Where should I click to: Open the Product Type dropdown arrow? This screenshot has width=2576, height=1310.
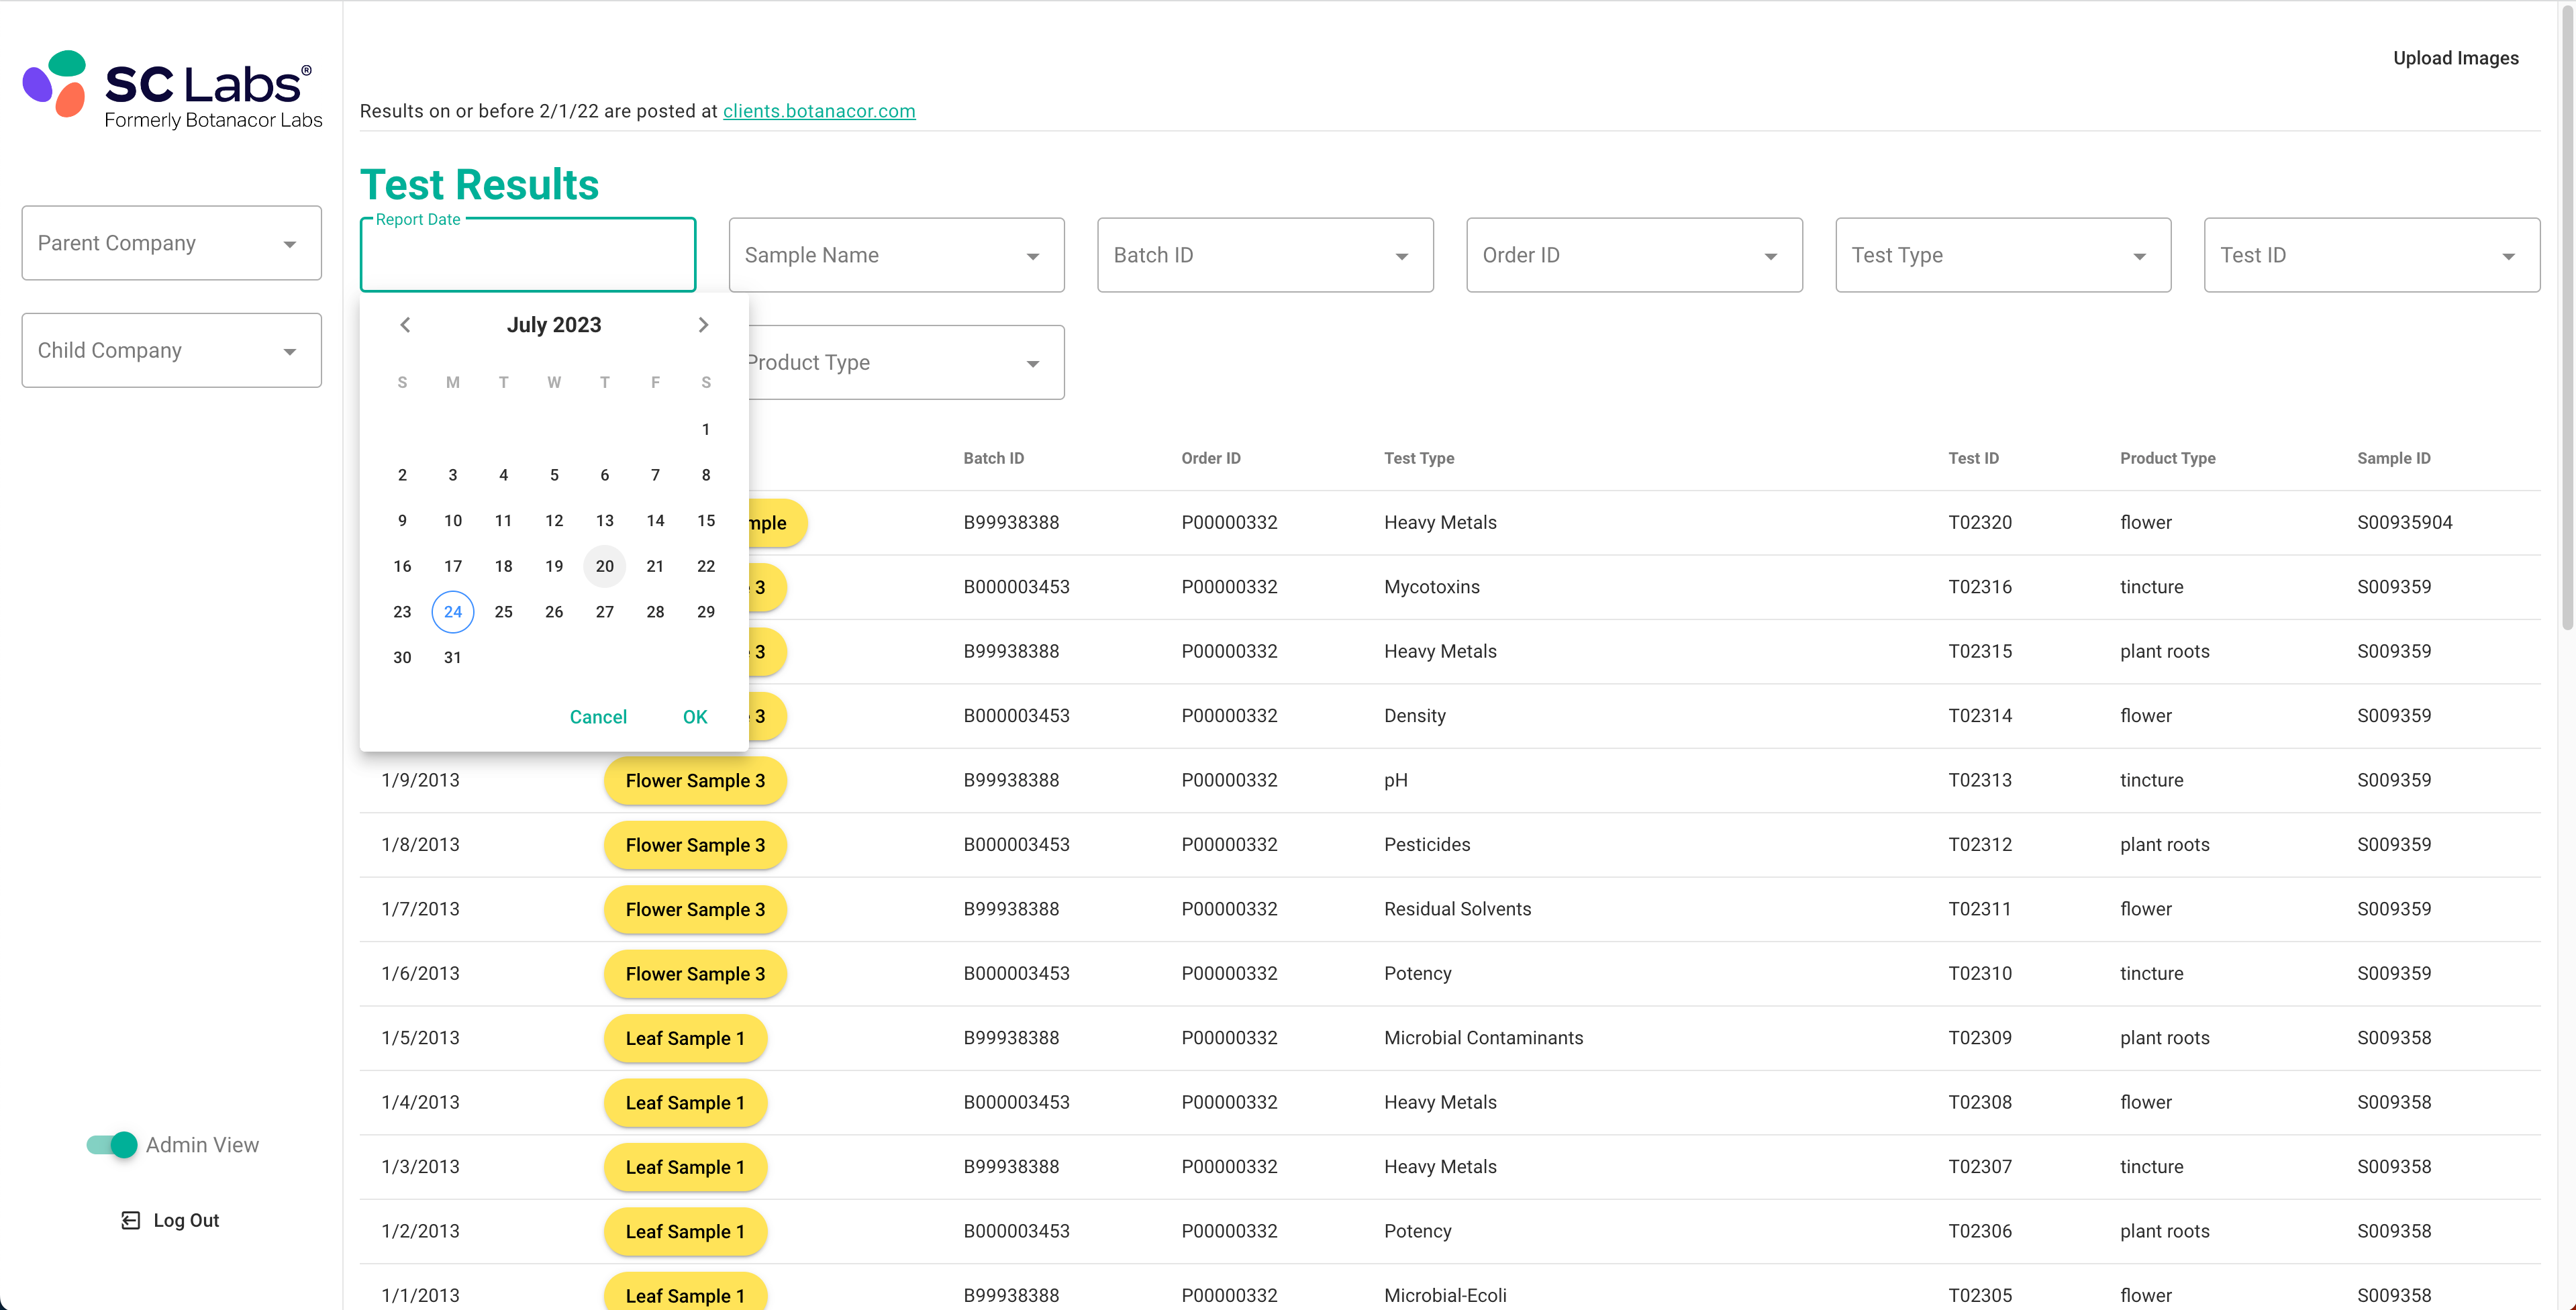1032,363
